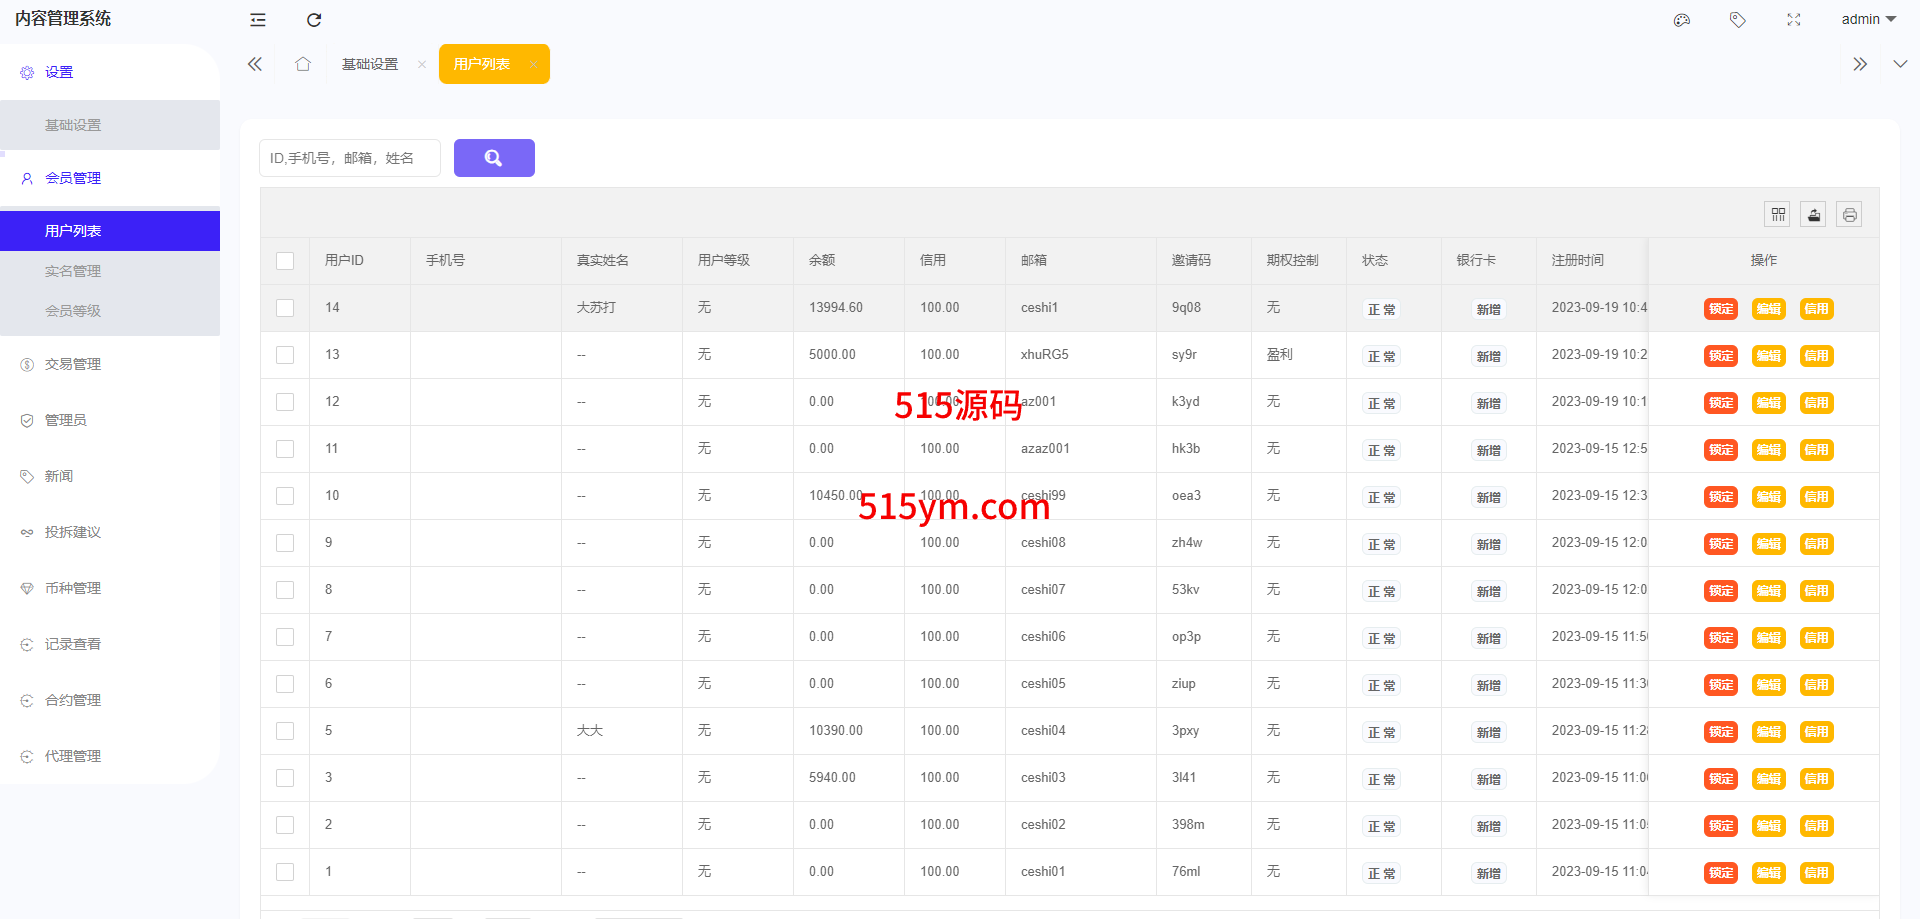Click the tag note icon in header

[1738, 20]
